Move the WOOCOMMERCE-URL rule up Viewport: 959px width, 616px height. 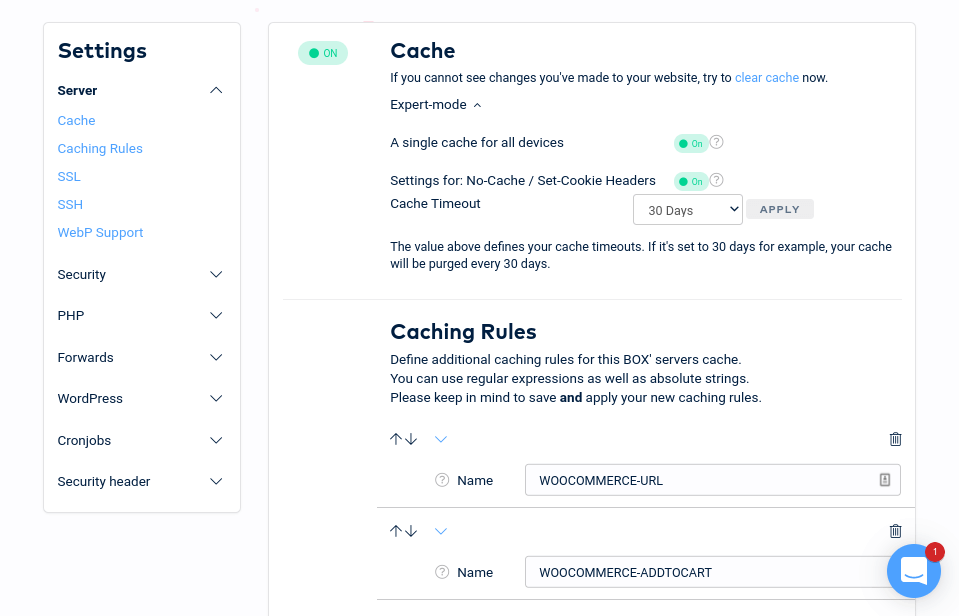(x=396, y=439)
